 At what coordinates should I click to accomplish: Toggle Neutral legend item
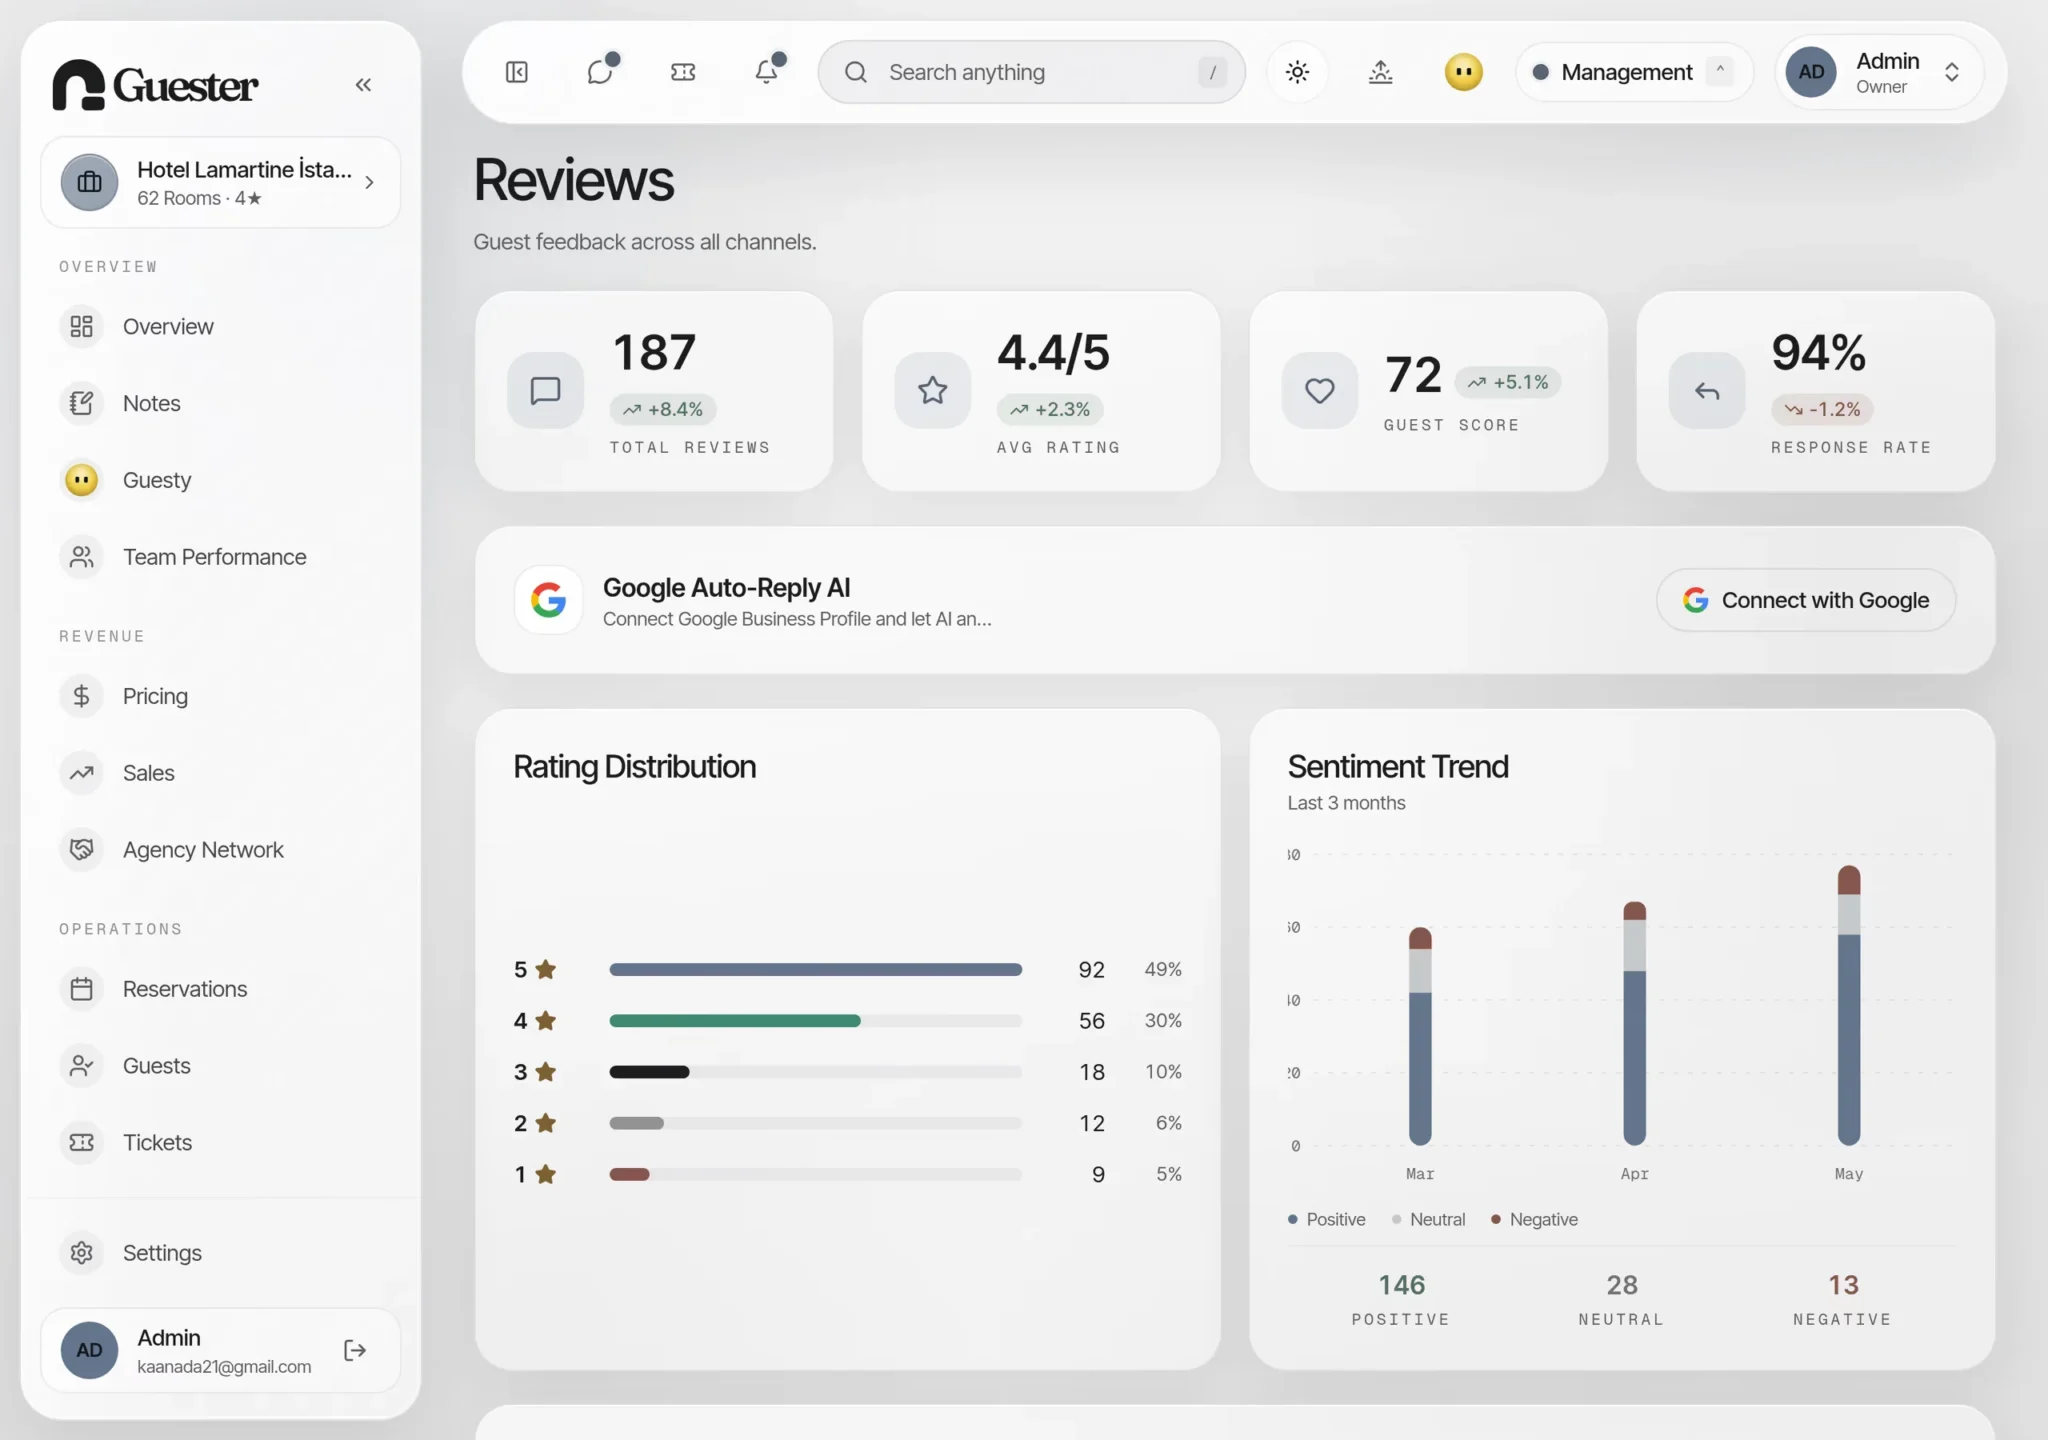1429,1219
